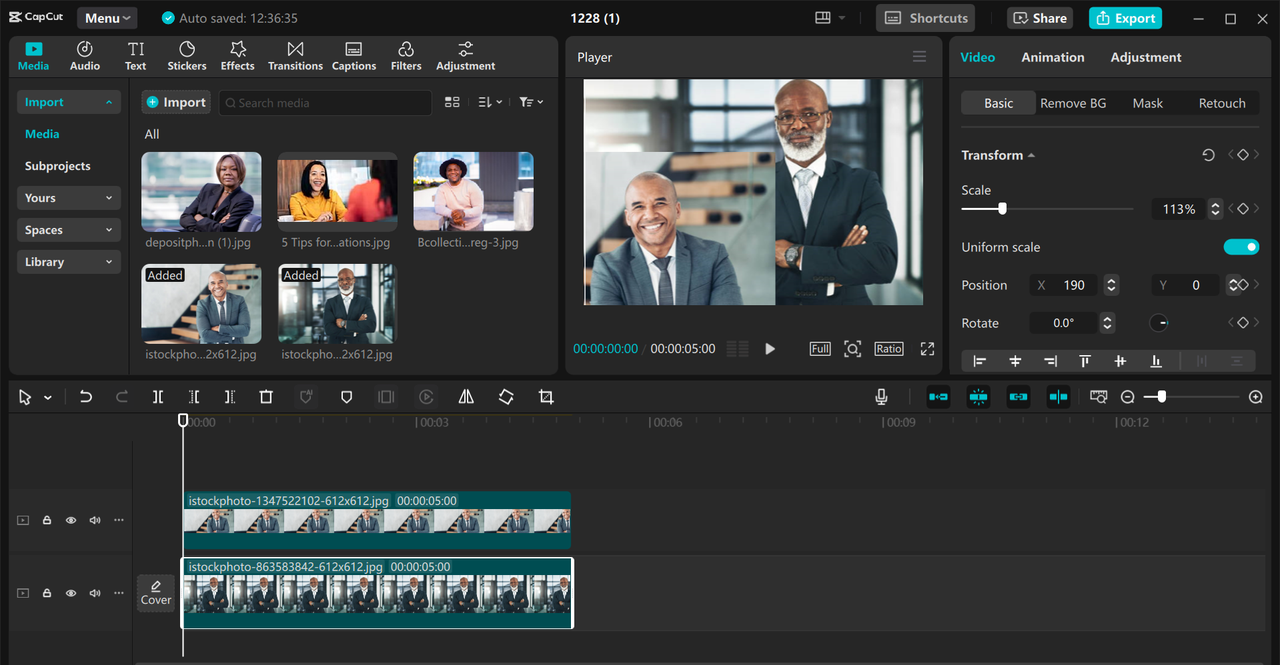Click the Export button
This screenshot has height=665, width=1280.
coord(1125,18)
